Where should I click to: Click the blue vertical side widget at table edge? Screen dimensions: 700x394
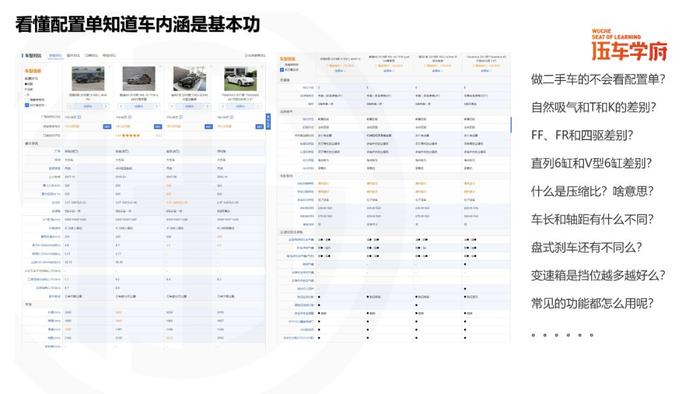click(x=268, y=121)
